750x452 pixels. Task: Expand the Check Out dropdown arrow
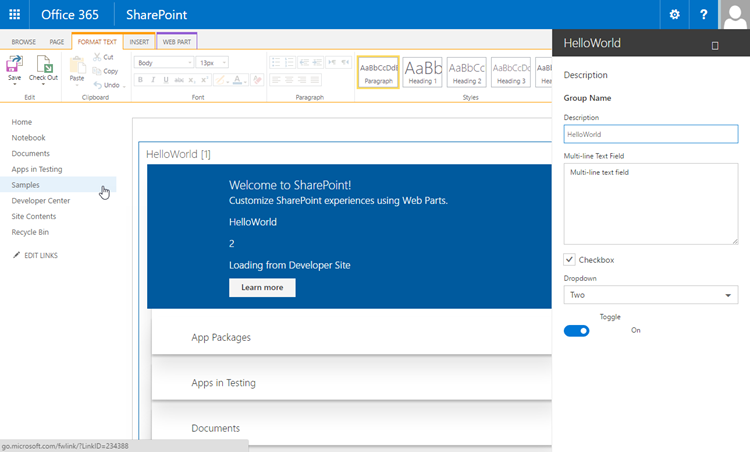coord(43,84)
